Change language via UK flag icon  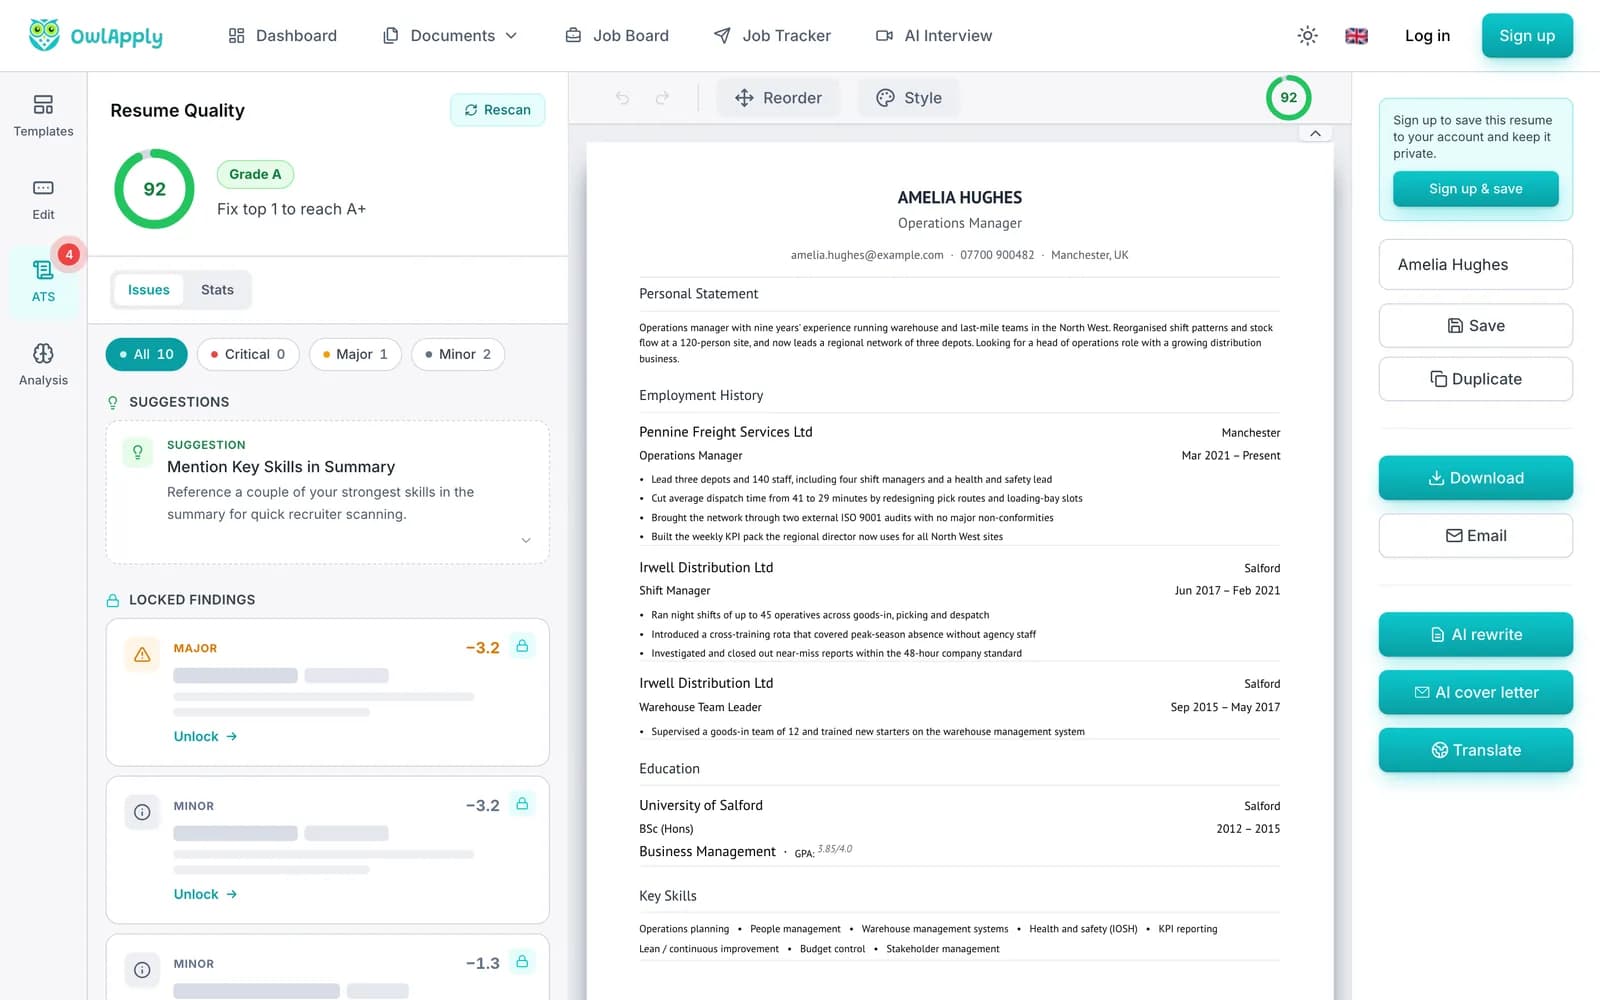pyautogui.click(x=1356, y=36)
